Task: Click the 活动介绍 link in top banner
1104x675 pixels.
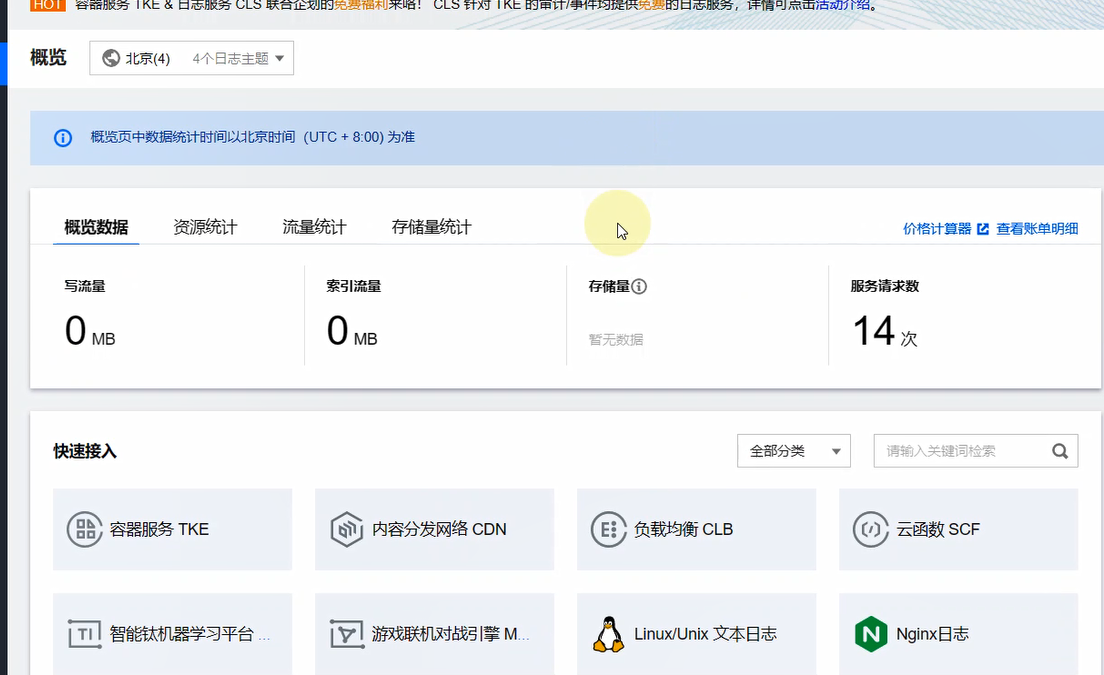Action: pos(843,5)
